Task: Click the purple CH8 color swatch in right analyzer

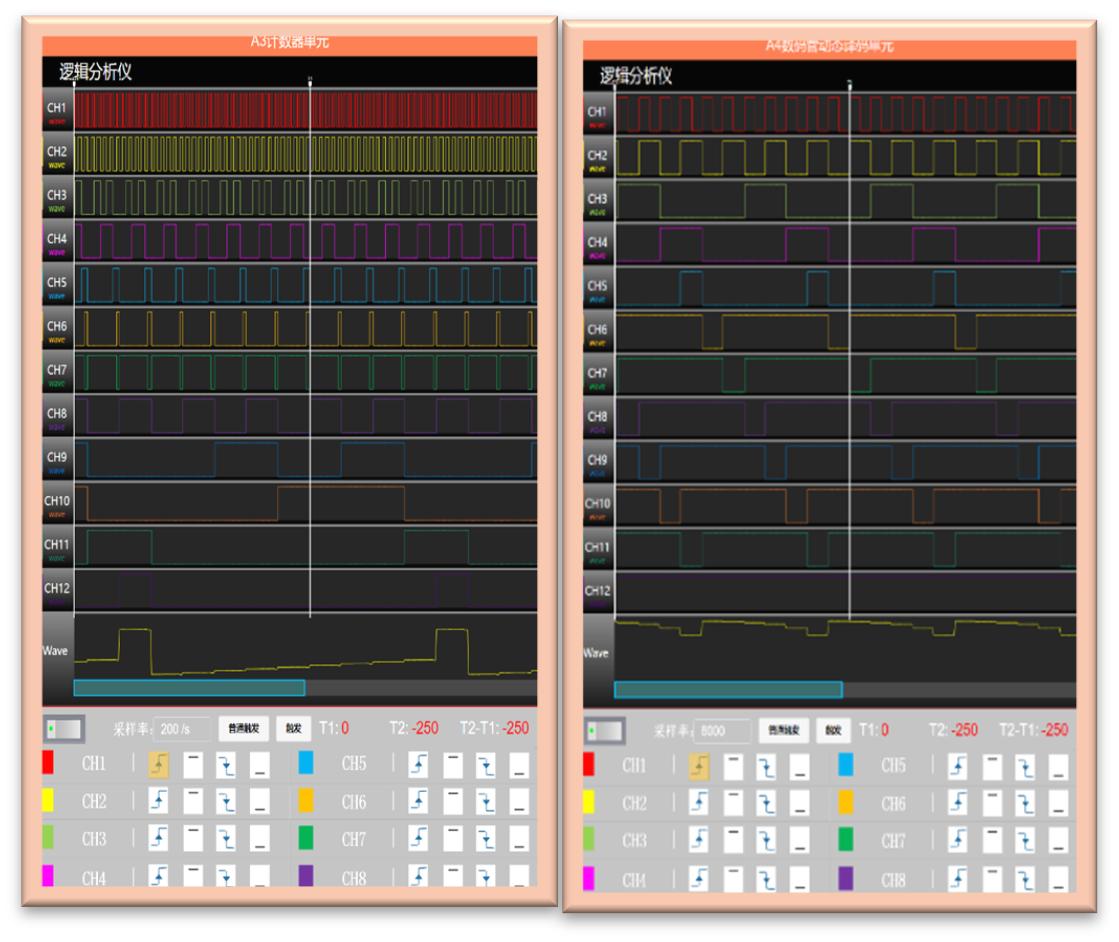Action: pyautogui.click(x=848, y=879)
